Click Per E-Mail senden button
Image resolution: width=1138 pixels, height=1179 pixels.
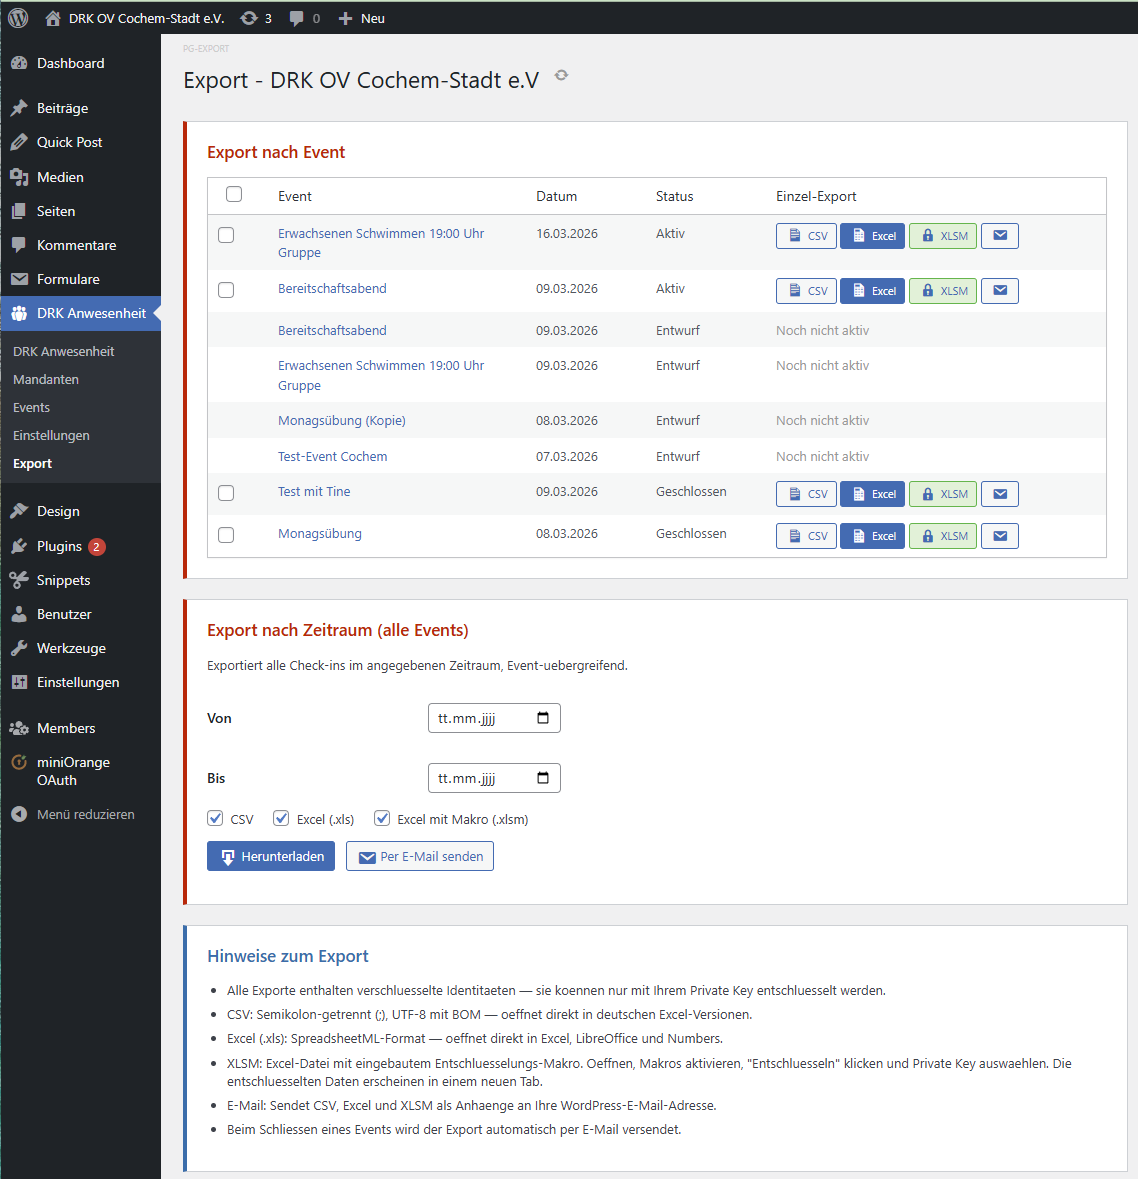420,856
